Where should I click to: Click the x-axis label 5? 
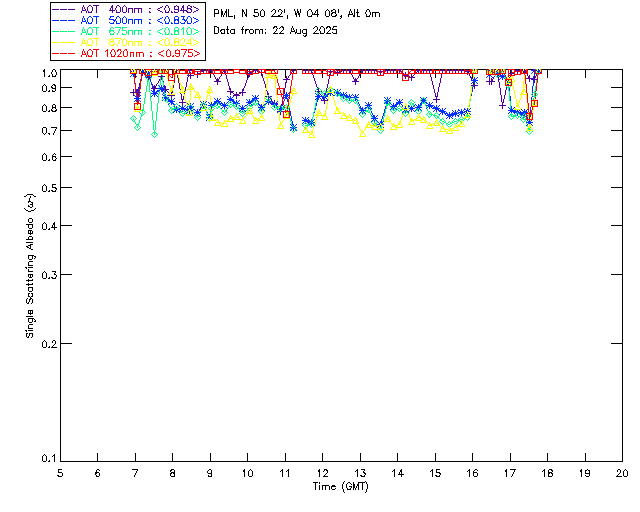coord(60,473)
